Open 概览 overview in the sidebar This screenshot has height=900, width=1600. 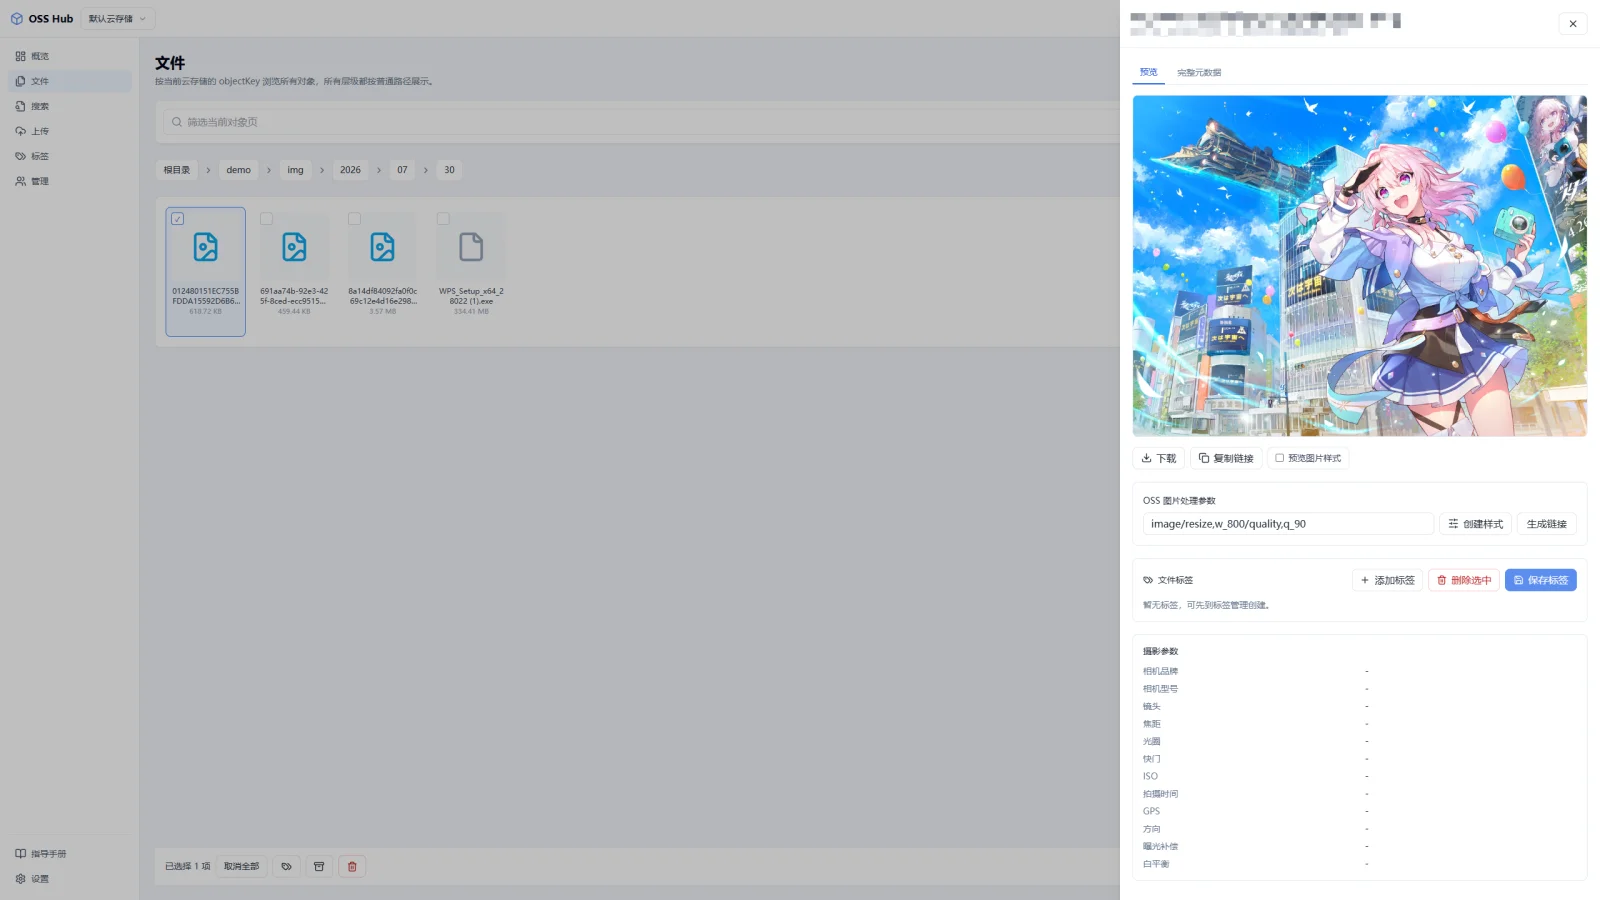70,56
